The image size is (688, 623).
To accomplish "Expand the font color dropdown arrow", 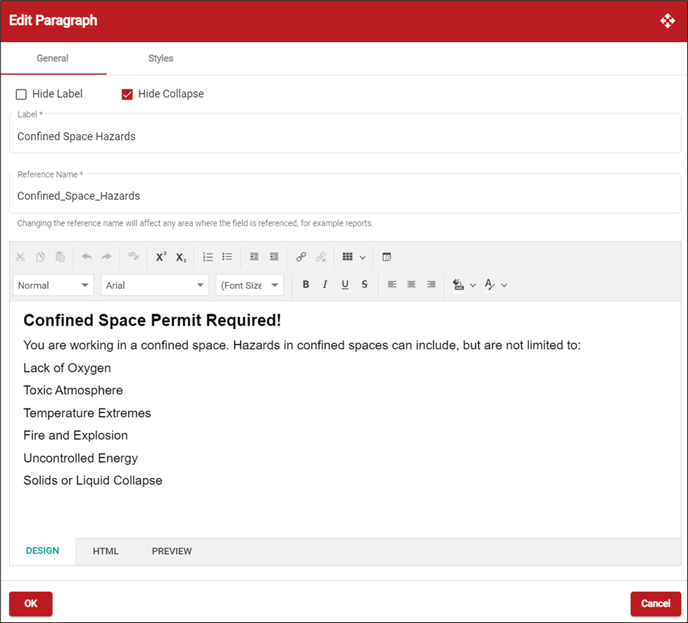I will [x=504, y=285].
